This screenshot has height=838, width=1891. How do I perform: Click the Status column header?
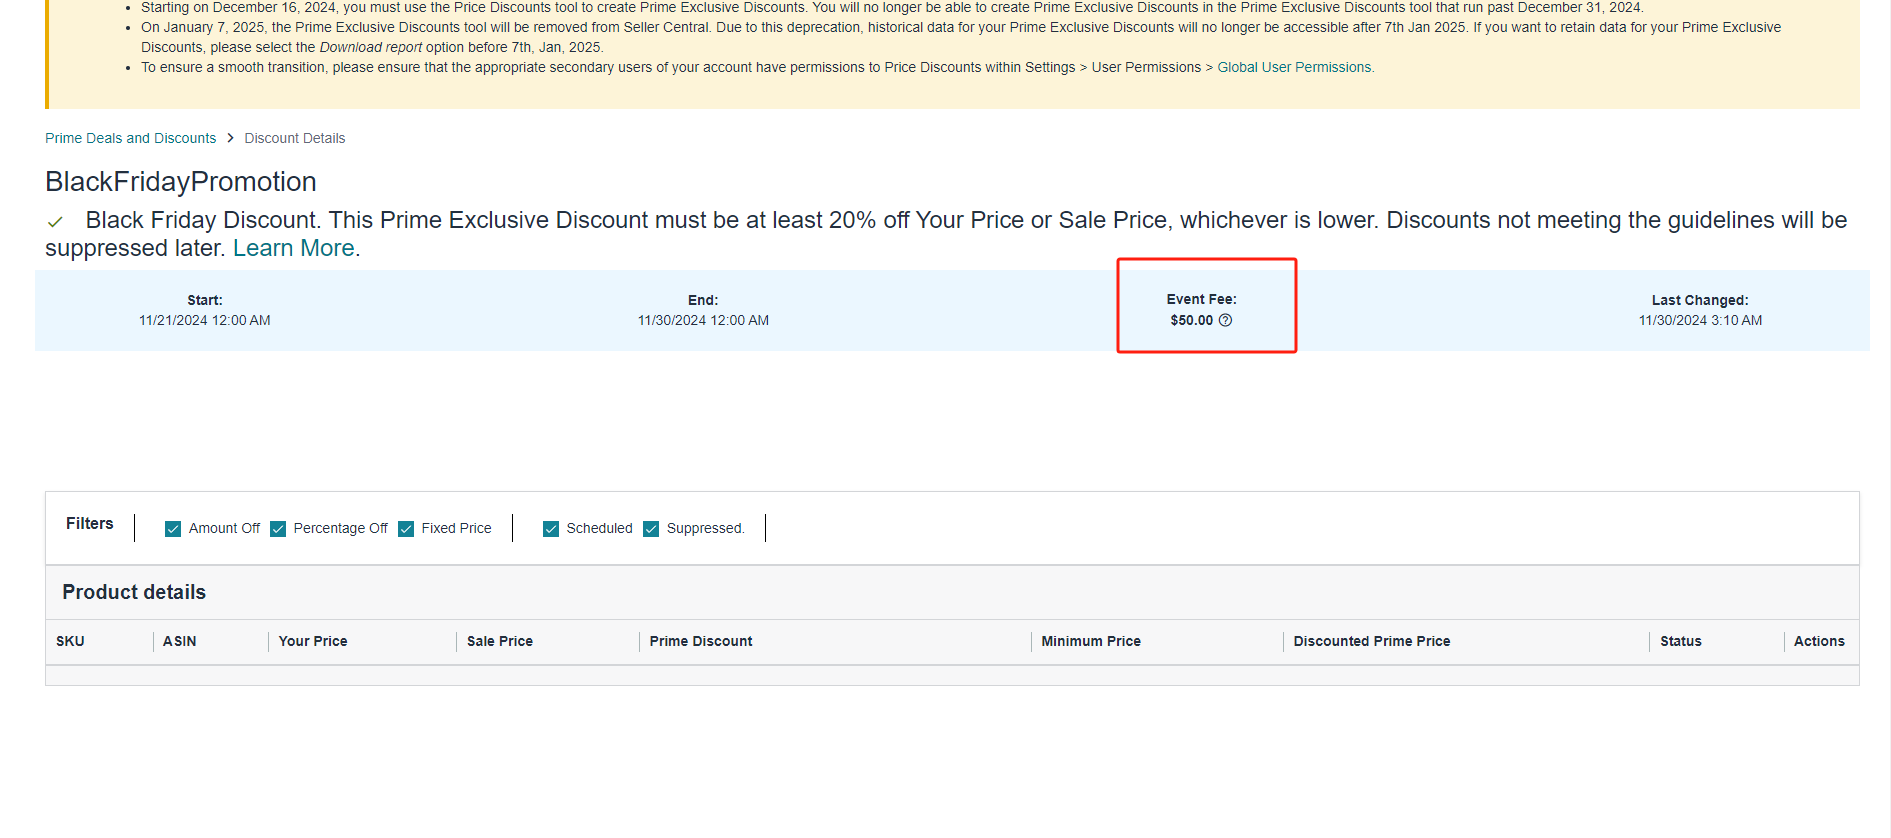1680,641
